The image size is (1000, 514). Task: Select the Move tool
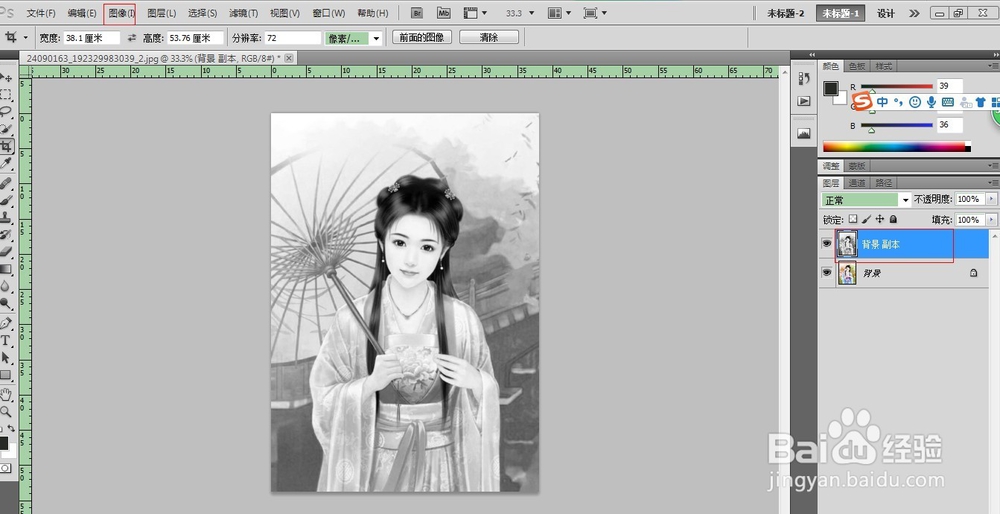click(6, 78)
